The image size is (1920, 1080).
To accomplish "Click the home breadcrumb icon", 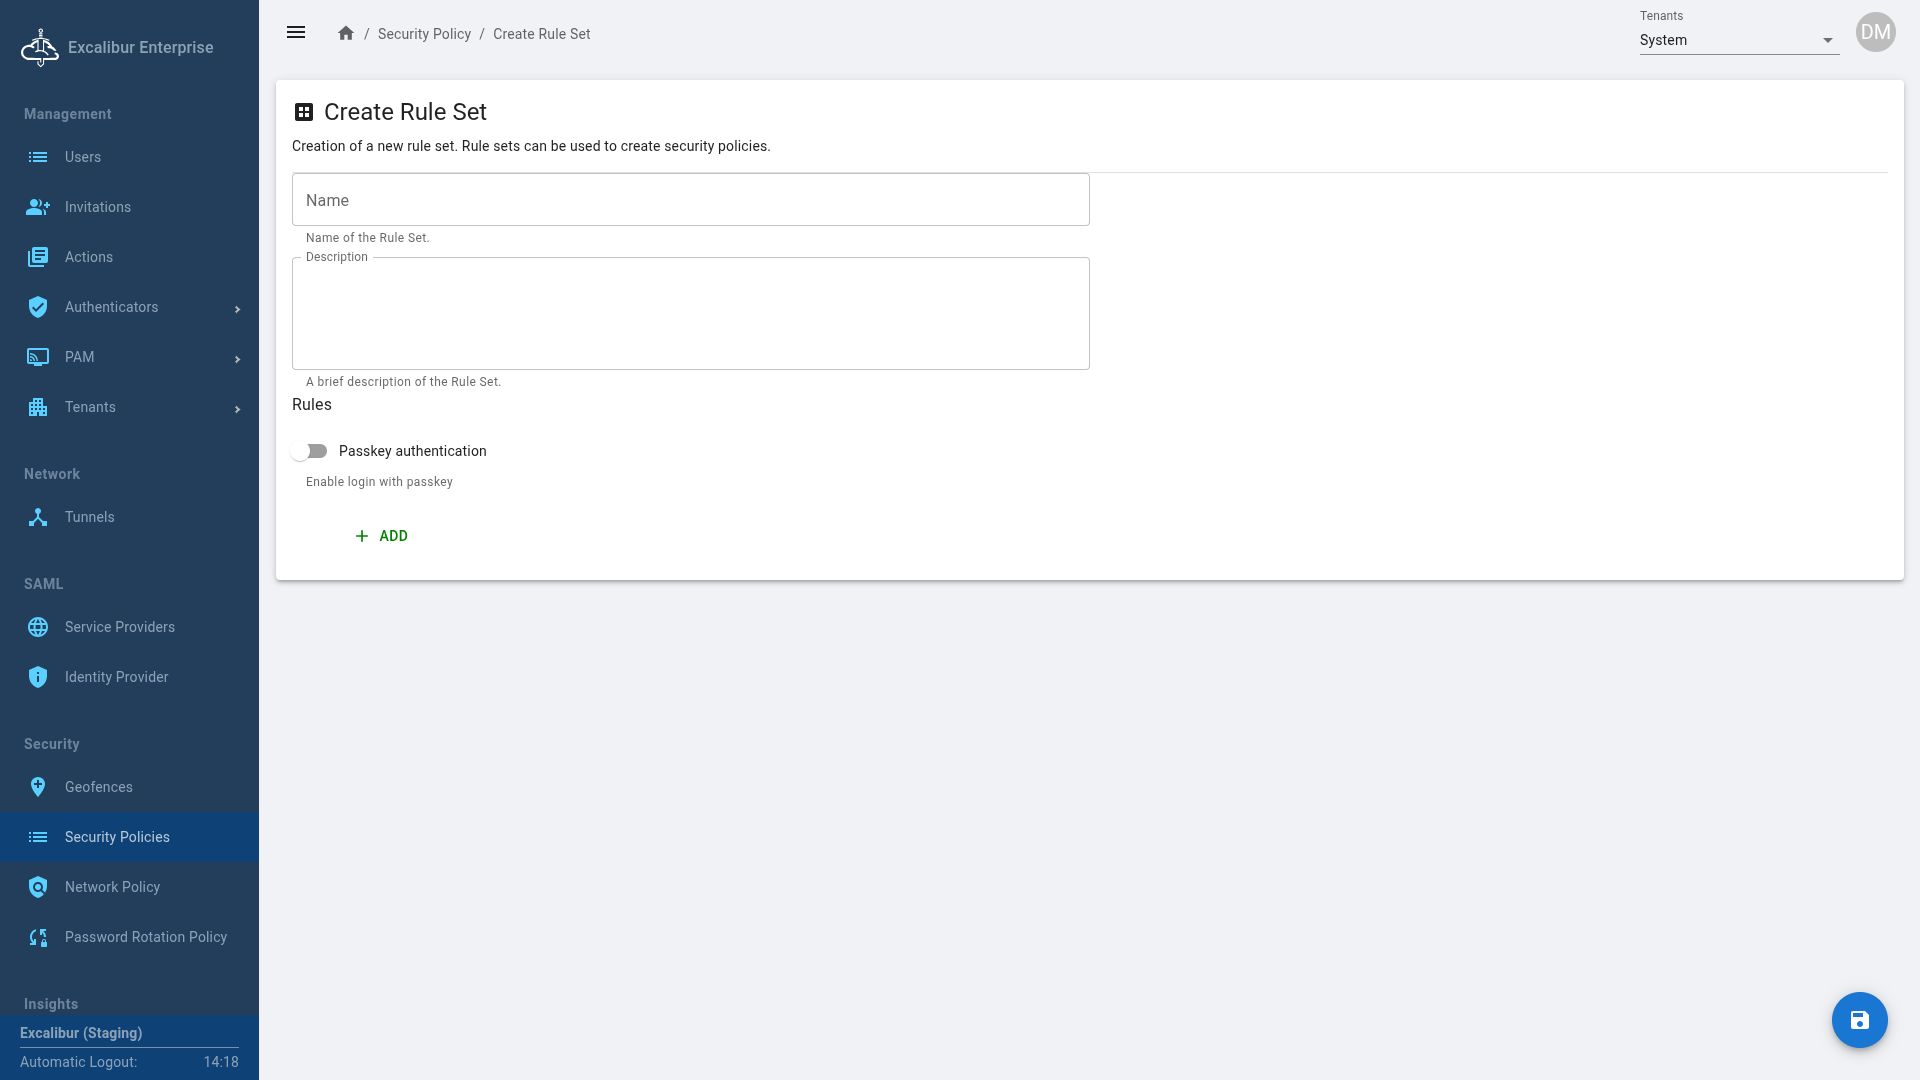I will (x=346, y=33).
